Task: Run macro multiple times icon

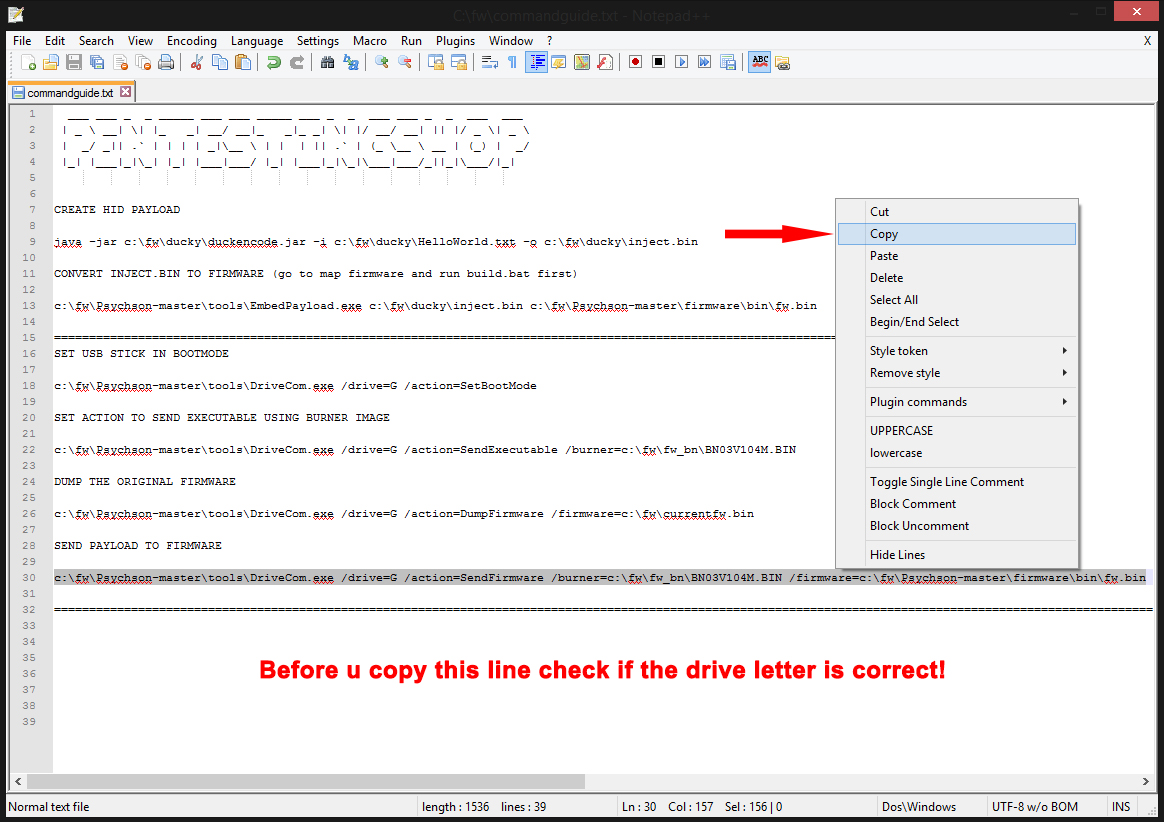Action: coord(704,62)
